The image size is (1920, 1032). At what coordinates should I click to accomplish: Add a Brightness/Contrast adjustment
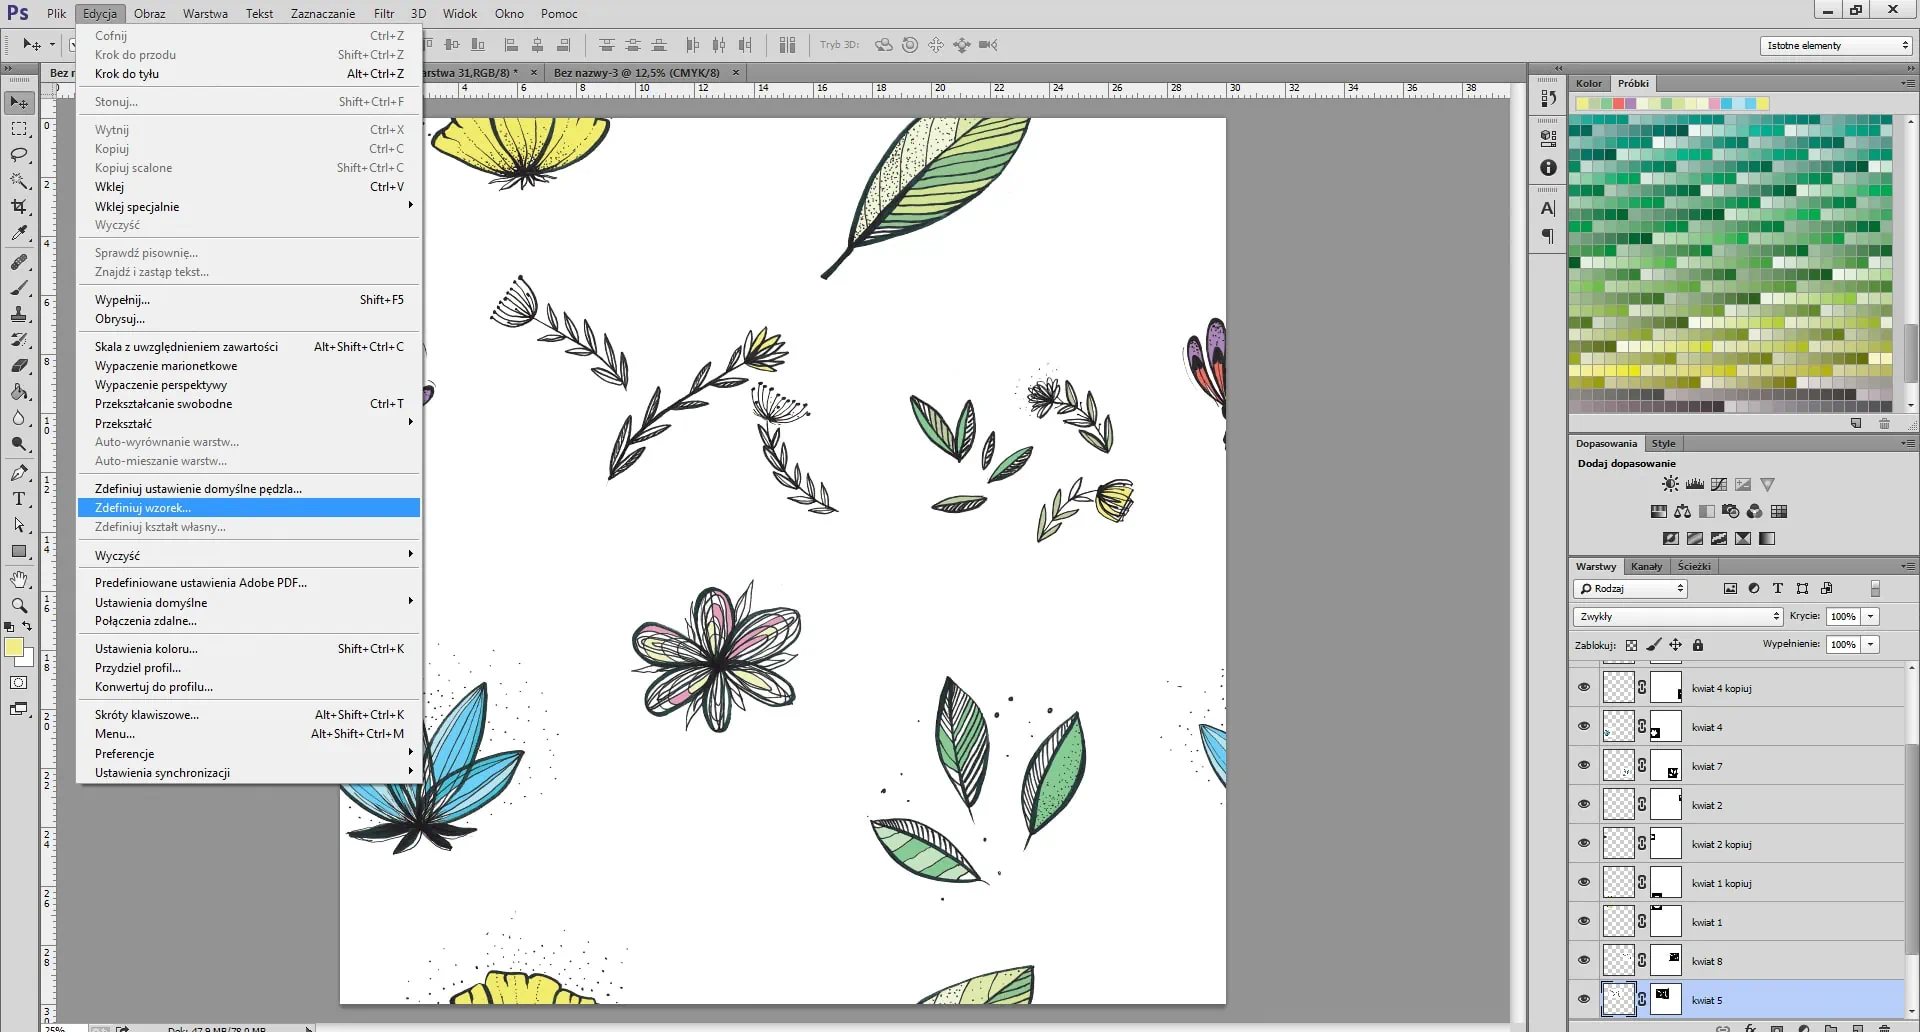pos(1670,484)
